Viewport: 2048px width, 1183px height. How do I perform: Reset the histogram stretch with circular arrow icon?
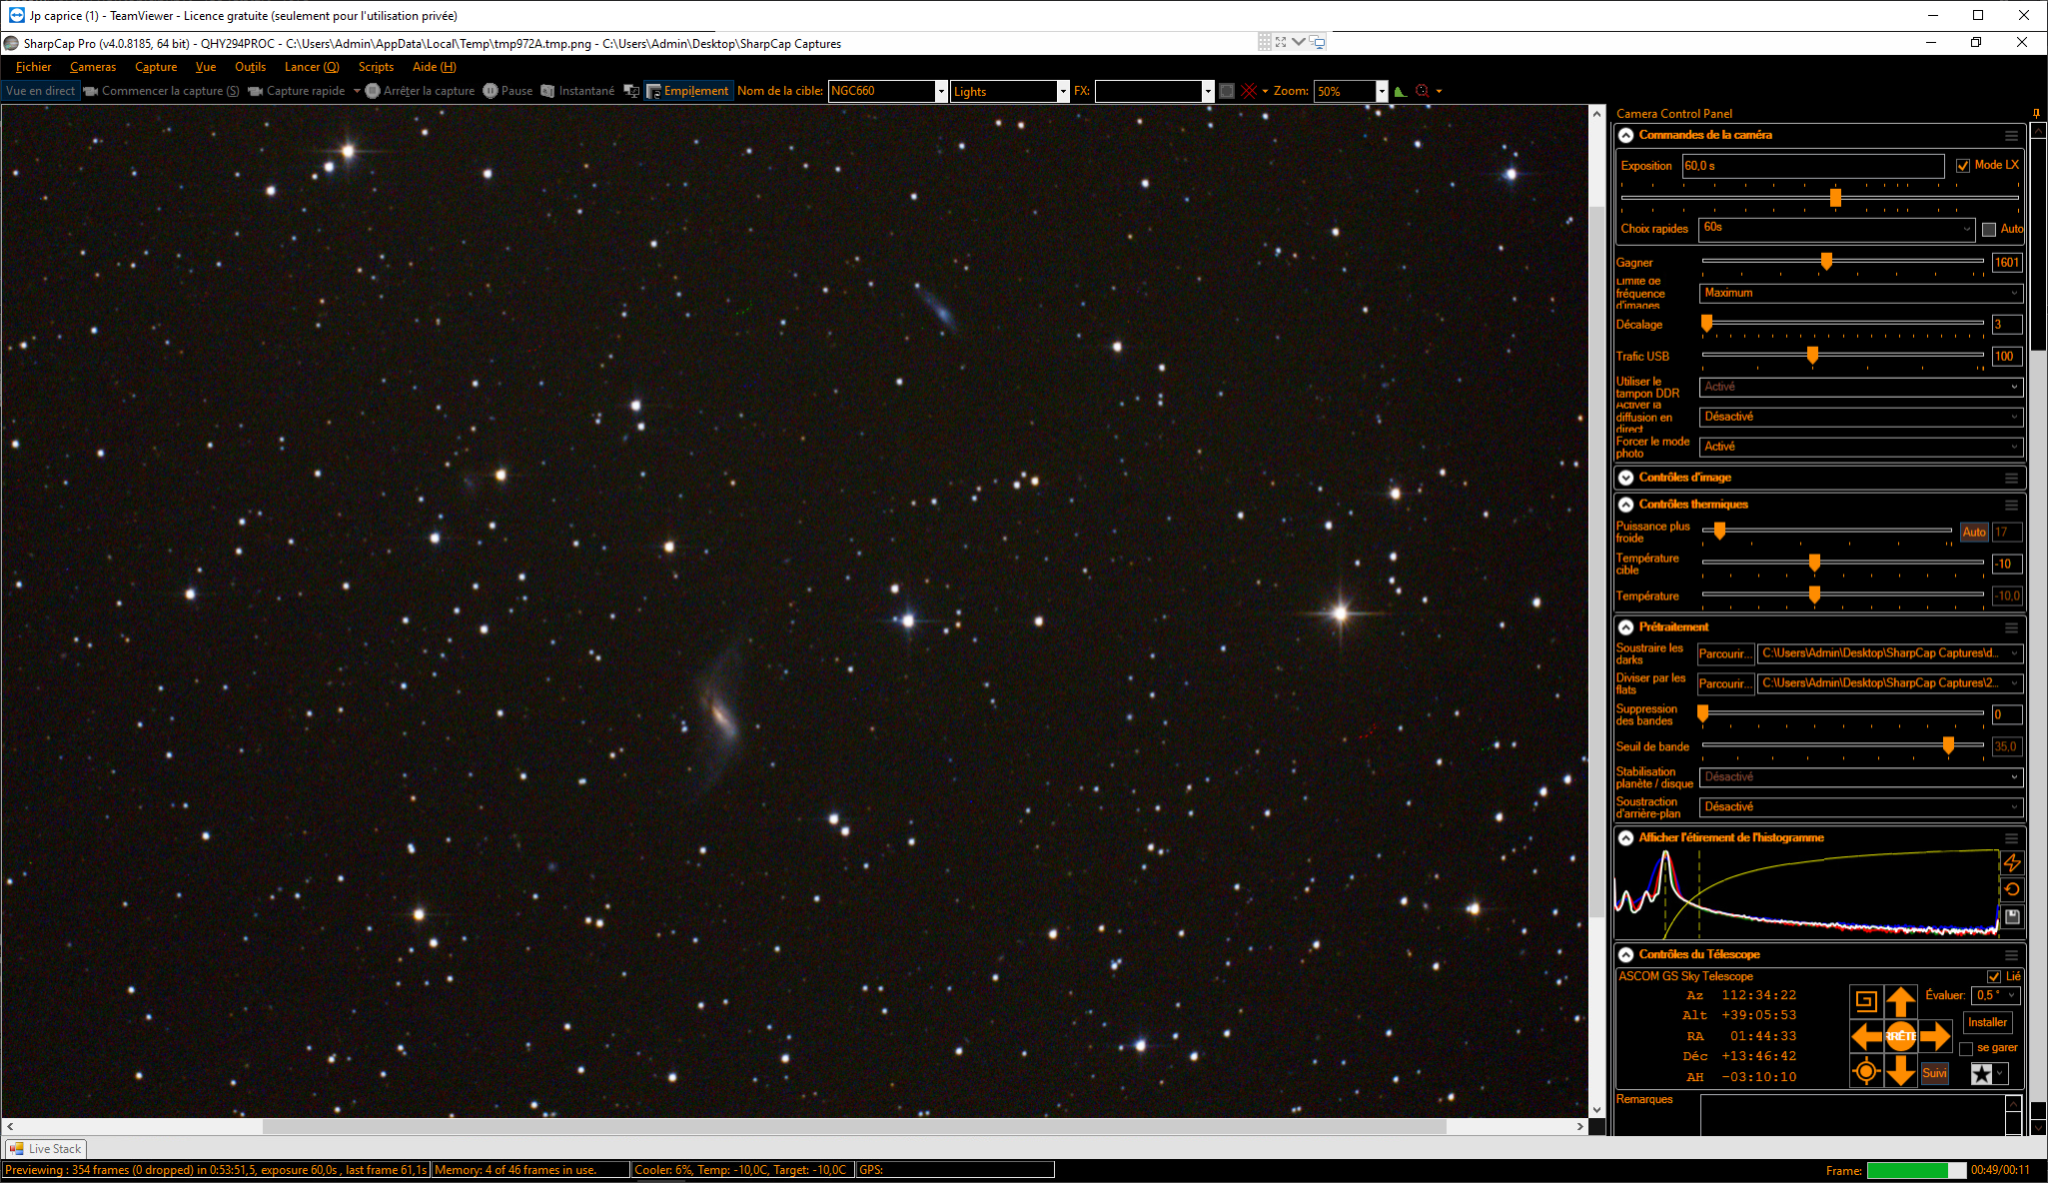(x=2012, y=889)
